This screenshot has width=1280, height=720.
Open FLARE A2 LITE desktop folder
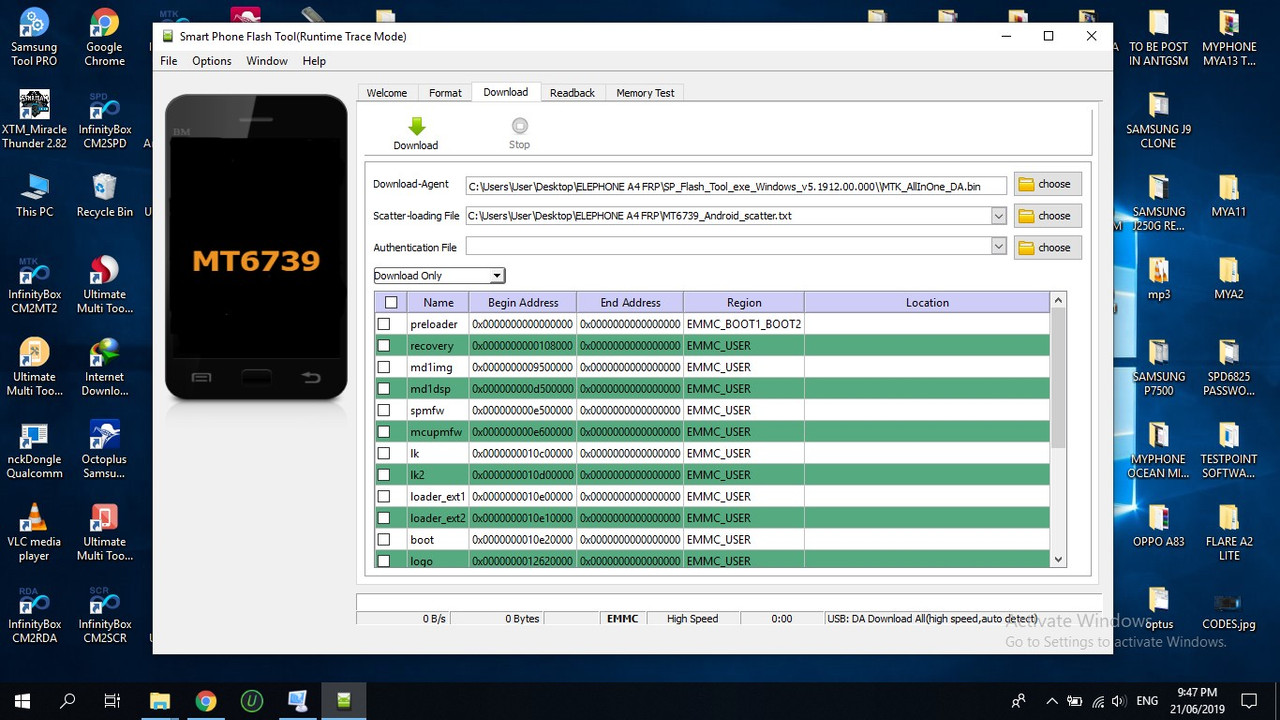point(1228,533)
